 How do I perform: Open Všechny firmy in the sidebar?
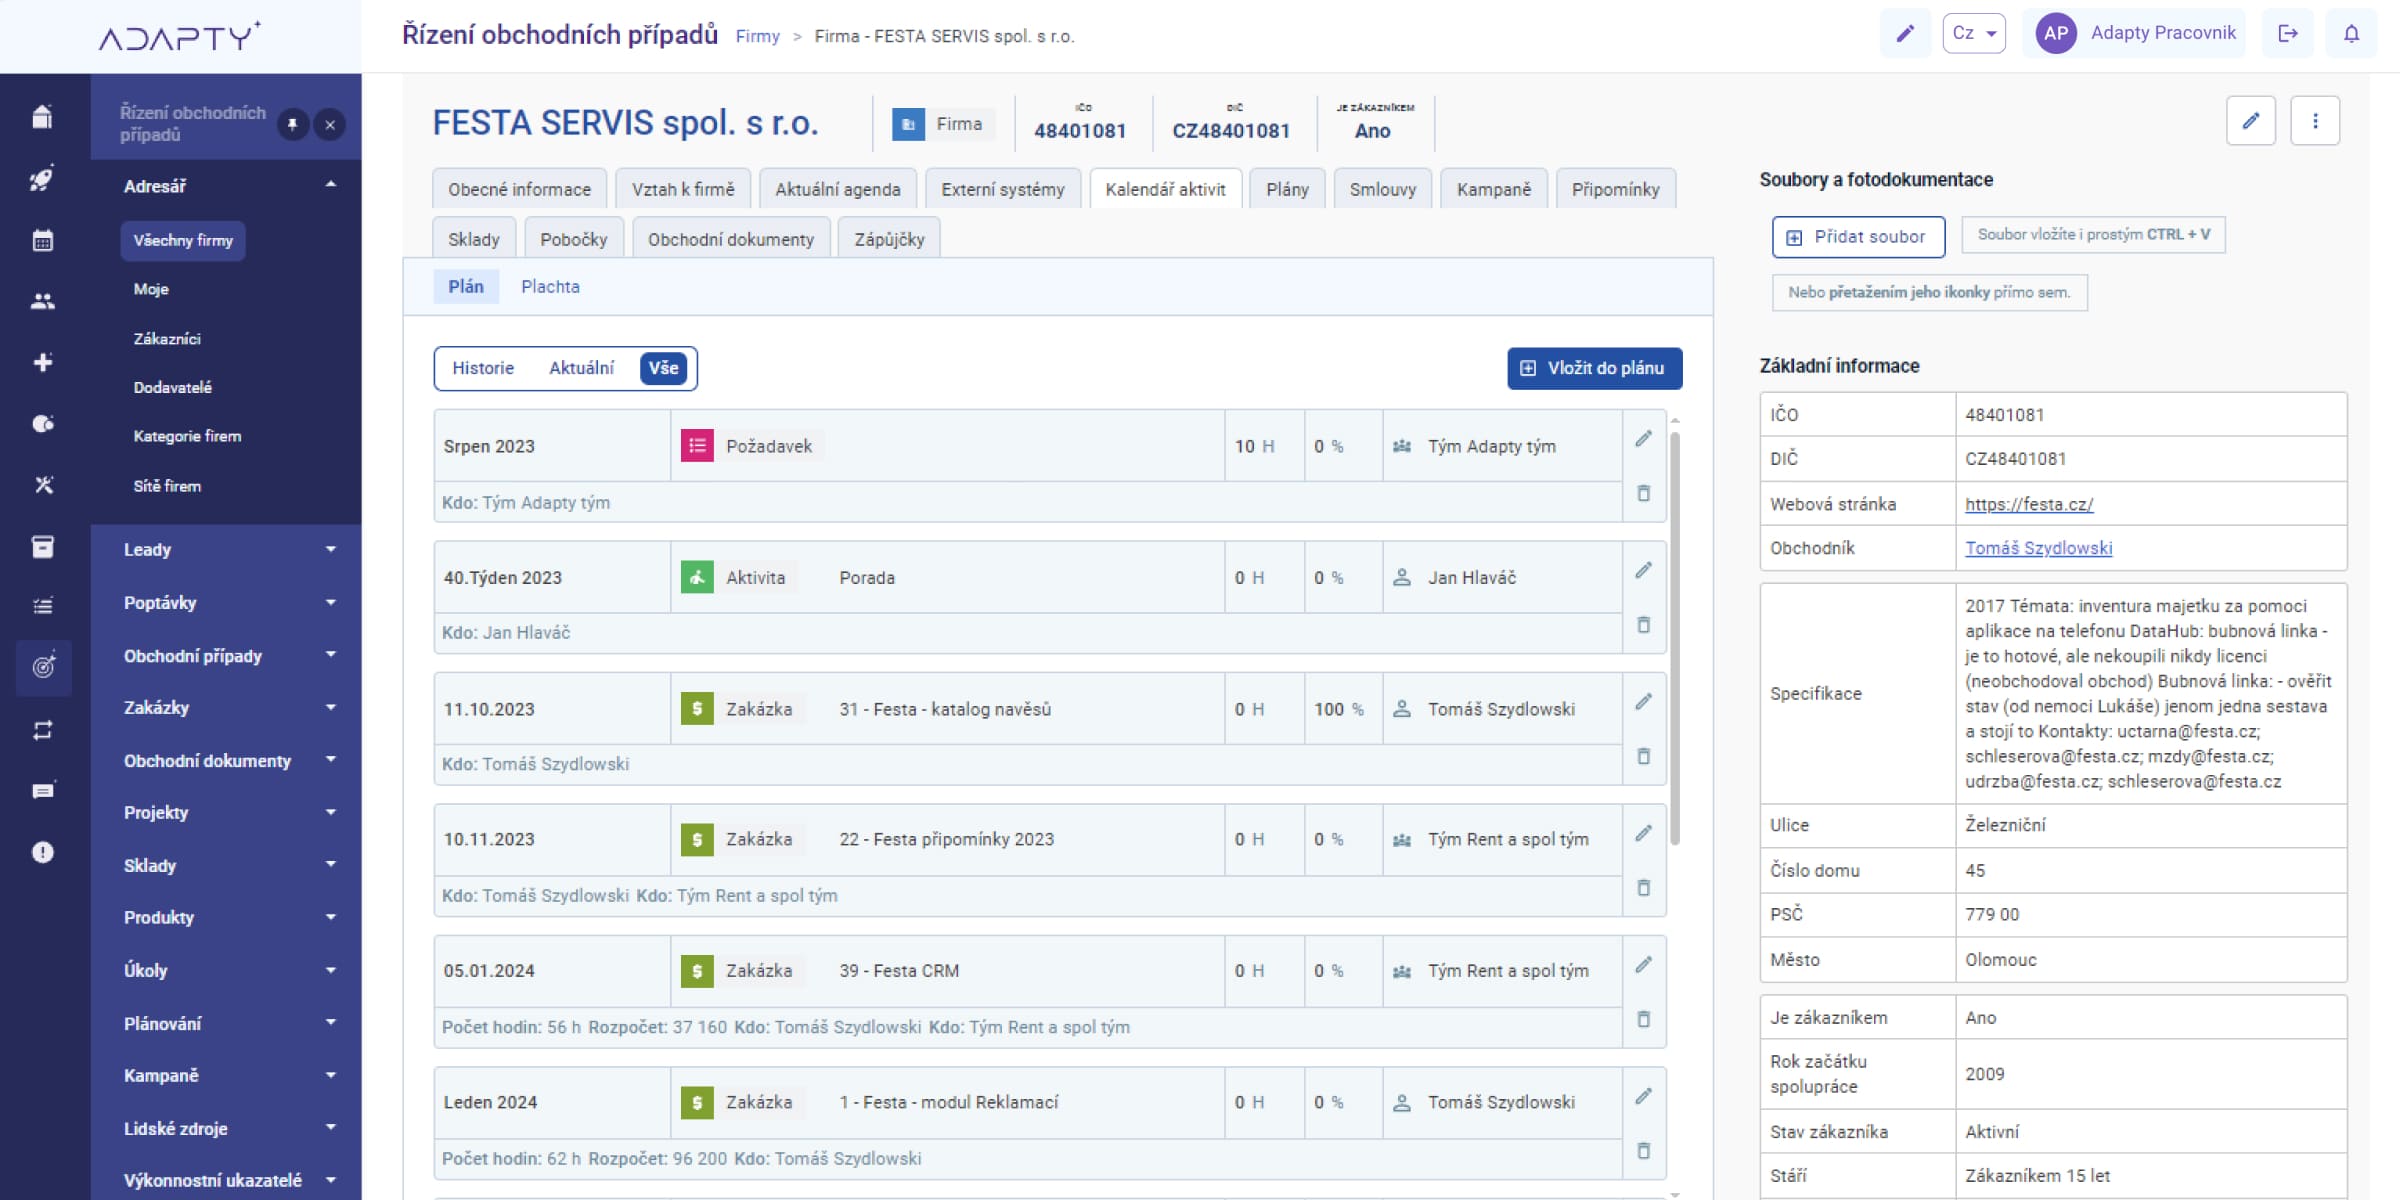(x=183, y=240)
